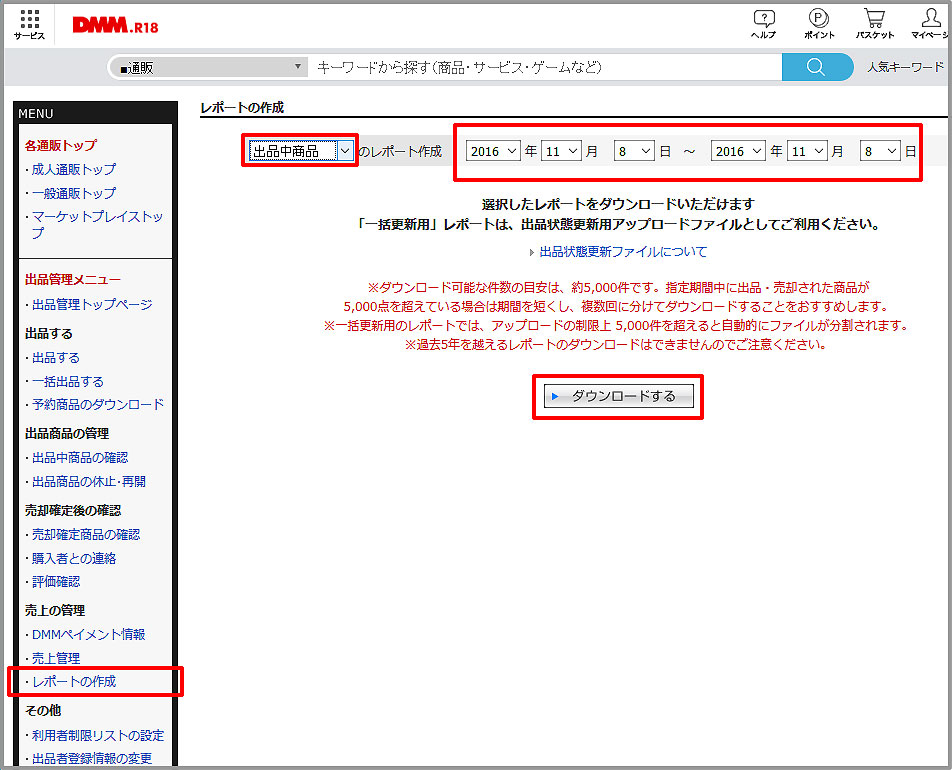The width and height of the screenshot is (952, 770).
Task: Open the shopping basket icon
Action: [874, 24]
